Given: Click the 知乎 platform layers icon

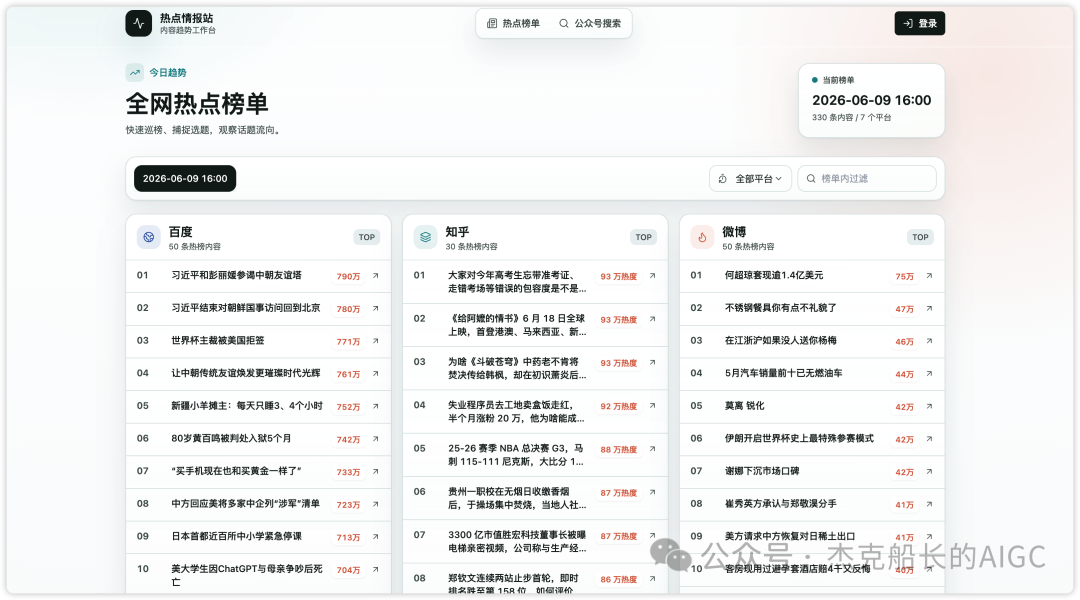Looking at the screenshot, I should [425, 237].
